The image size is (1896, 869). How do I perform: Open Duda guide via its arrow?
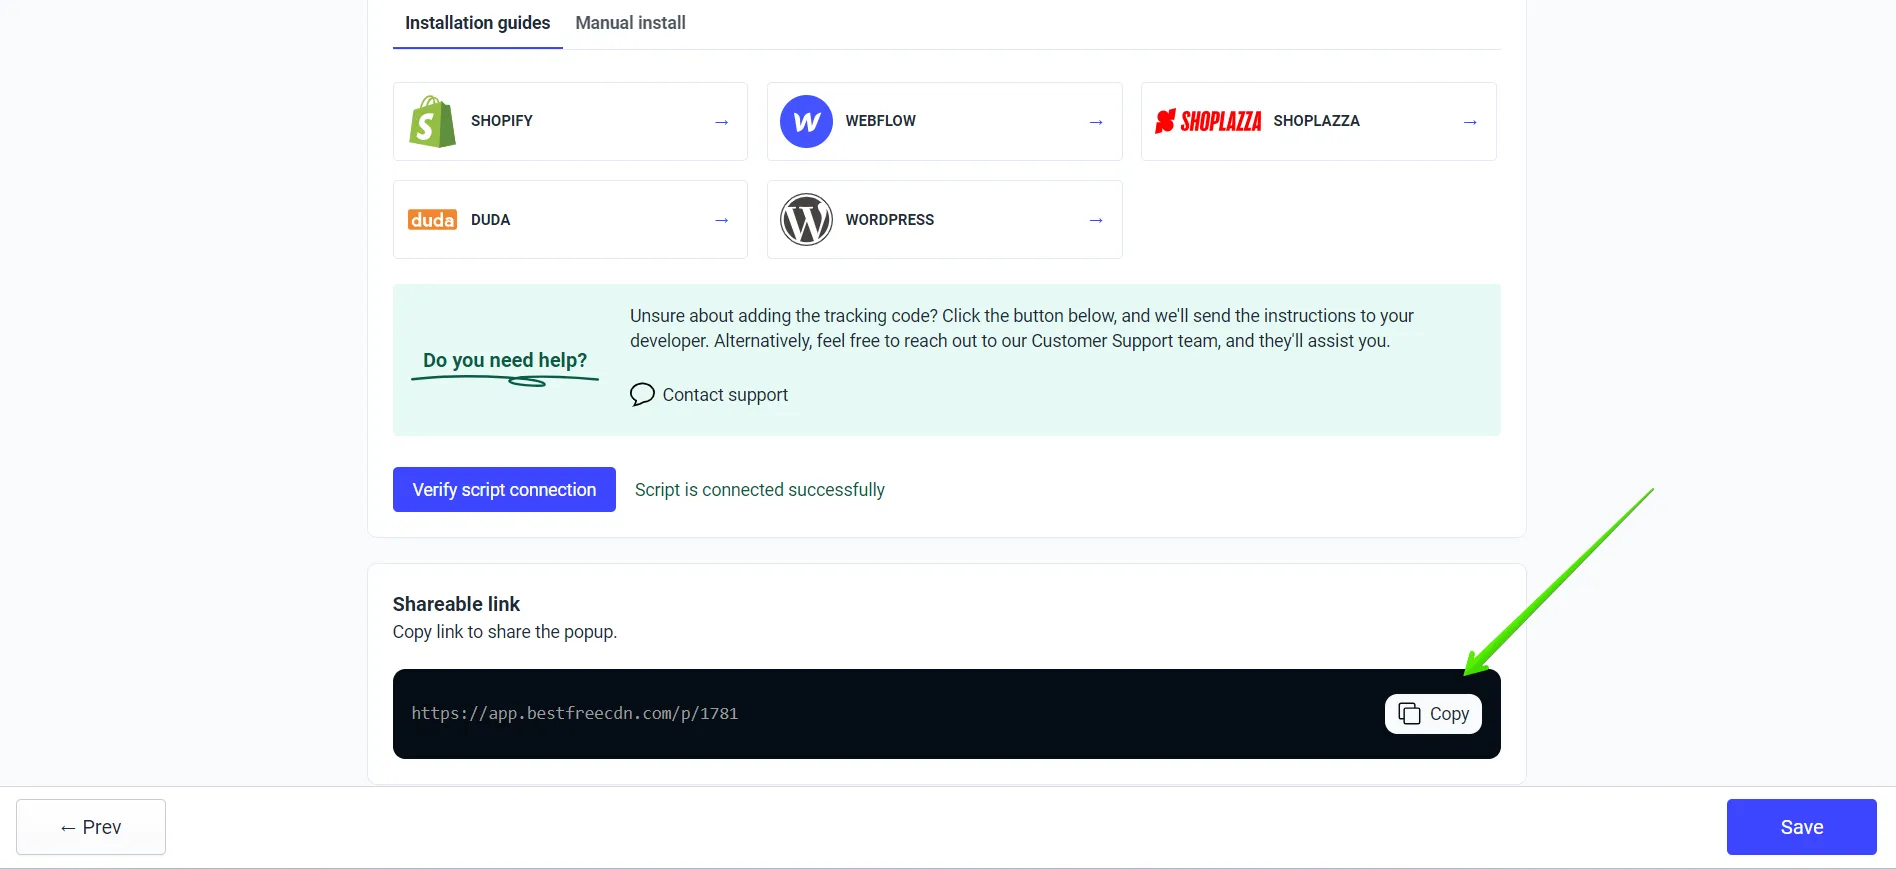[x=721, y=220]
